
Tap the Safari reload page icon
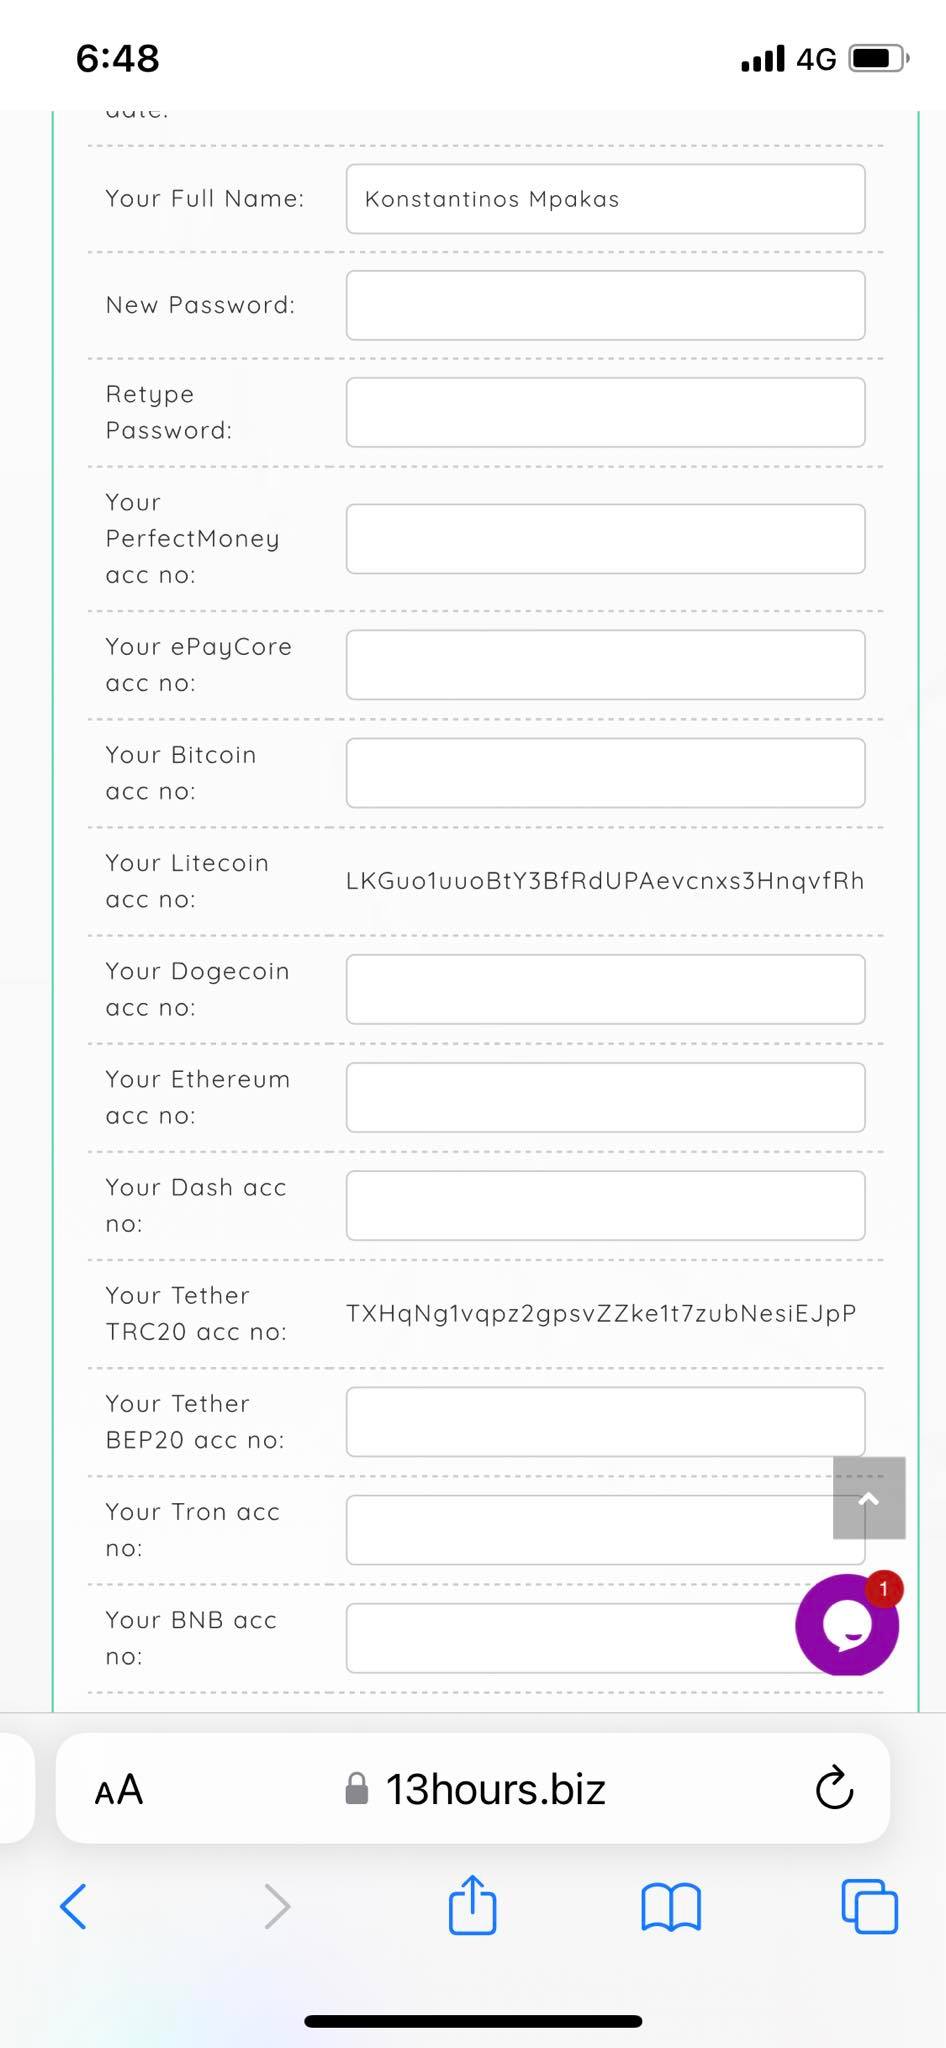click(x=834, y=1789)
